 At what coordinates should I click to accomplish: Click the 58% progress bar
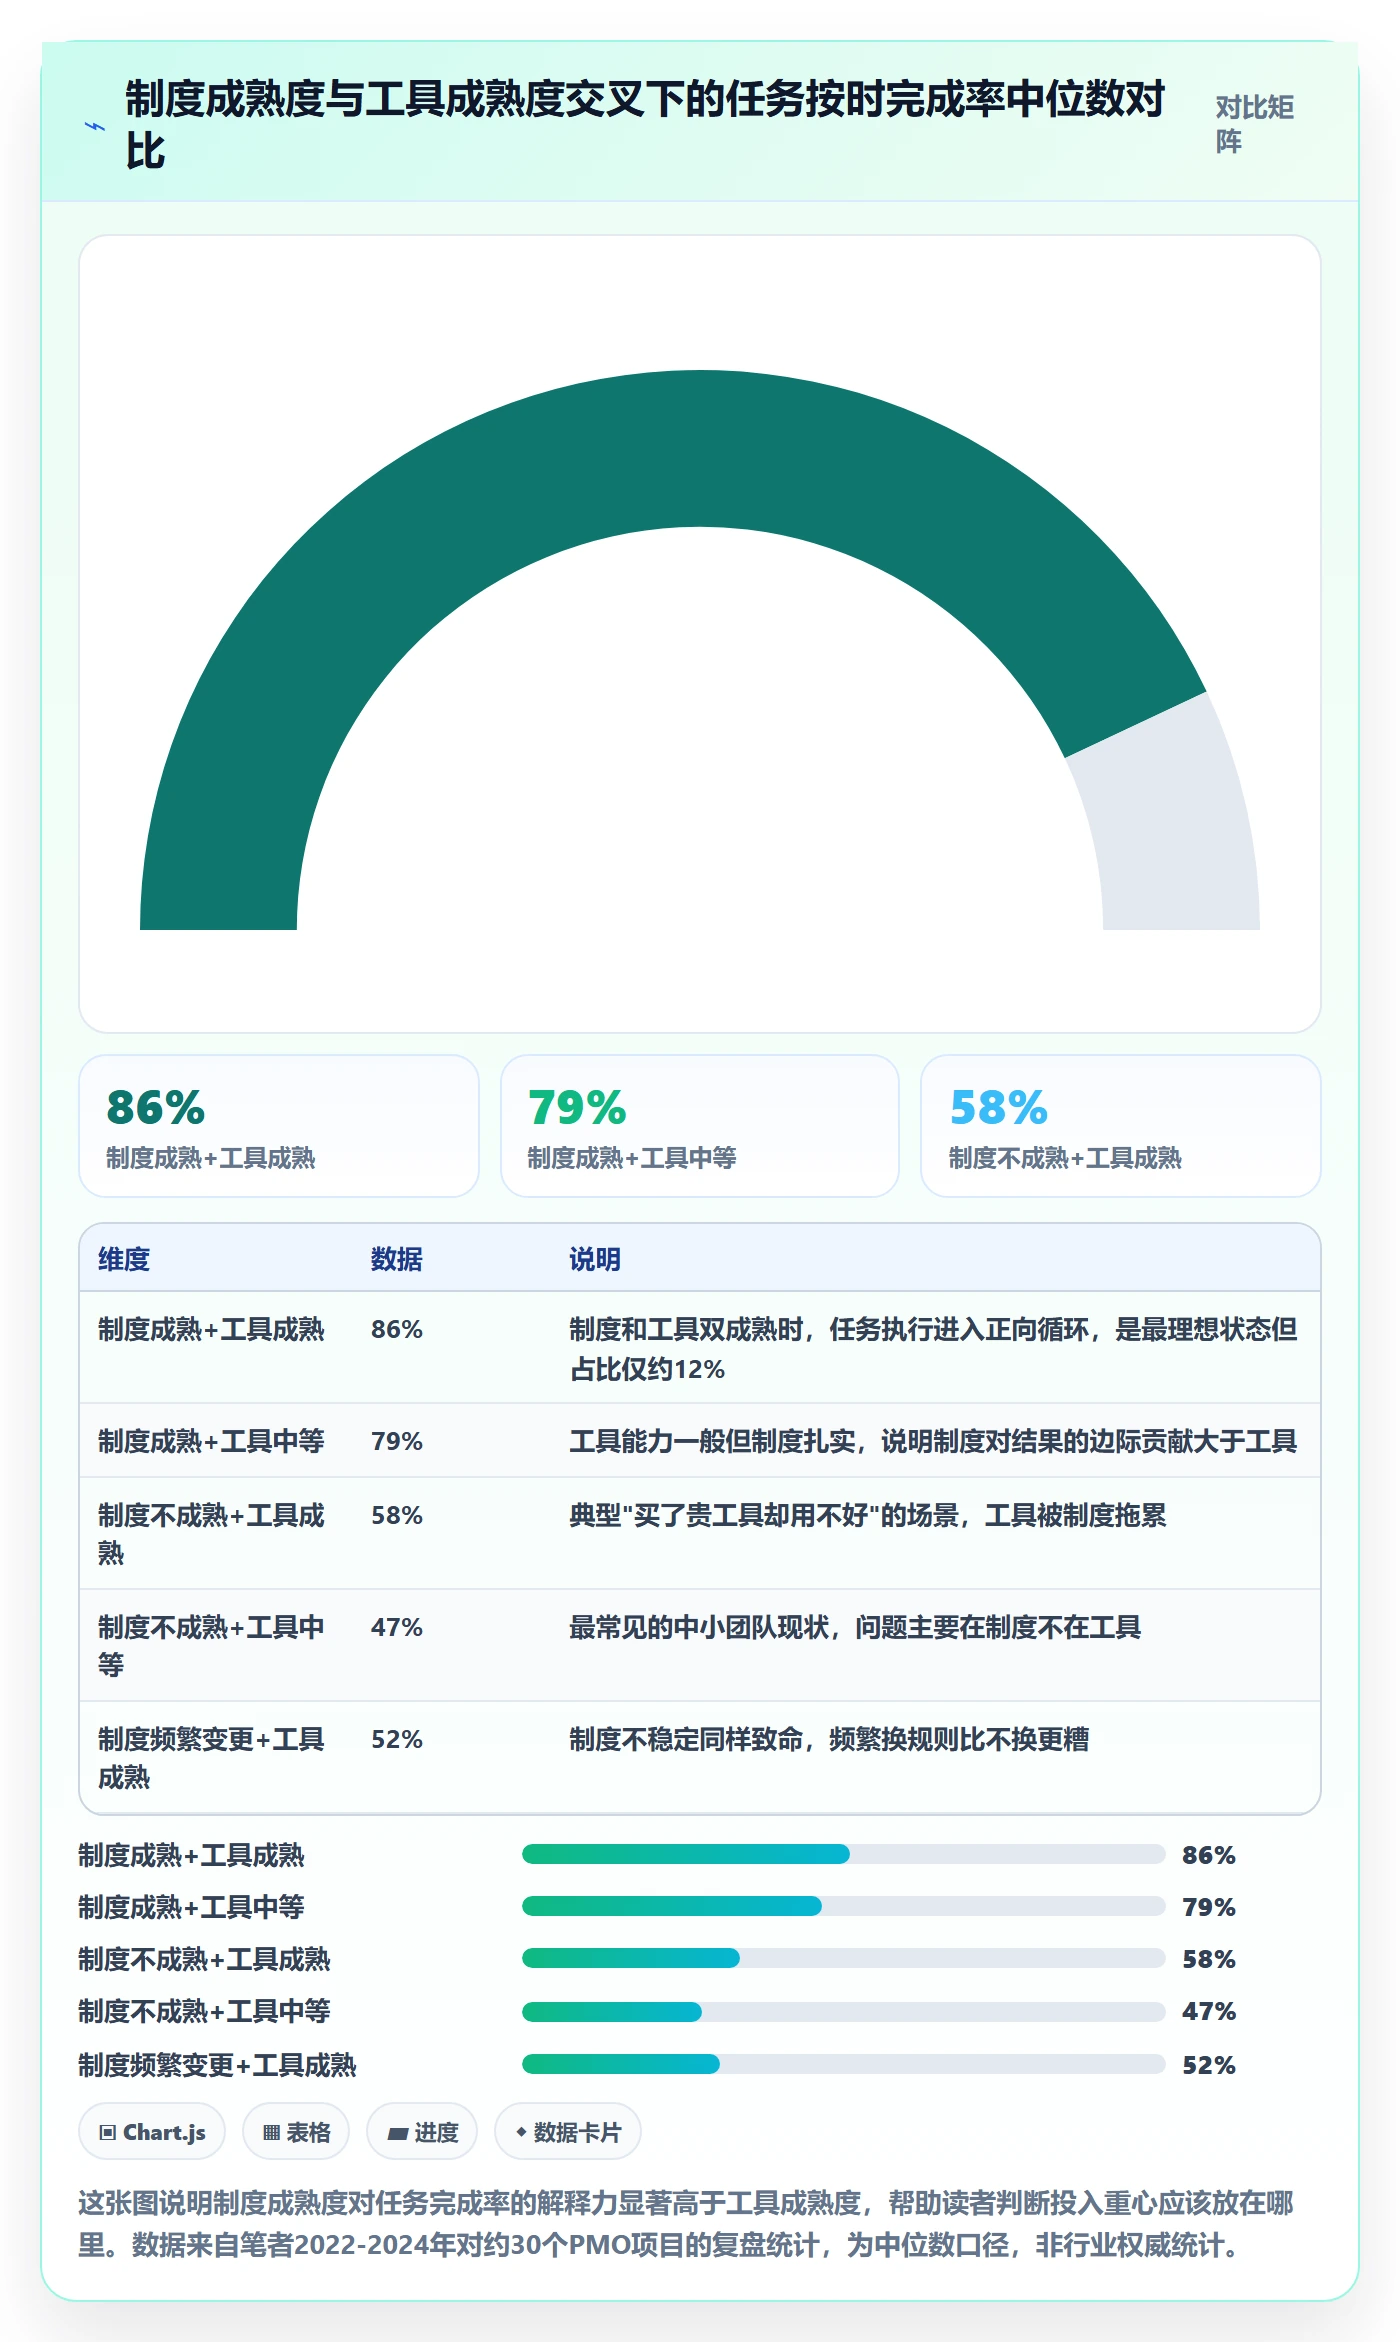(843, 1958)
